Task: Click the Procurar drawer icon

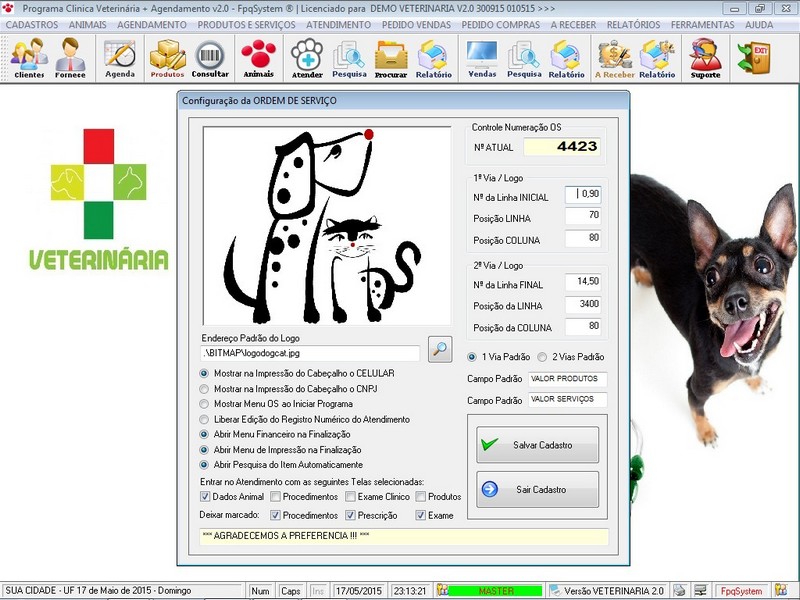Action: pos(391,58)
